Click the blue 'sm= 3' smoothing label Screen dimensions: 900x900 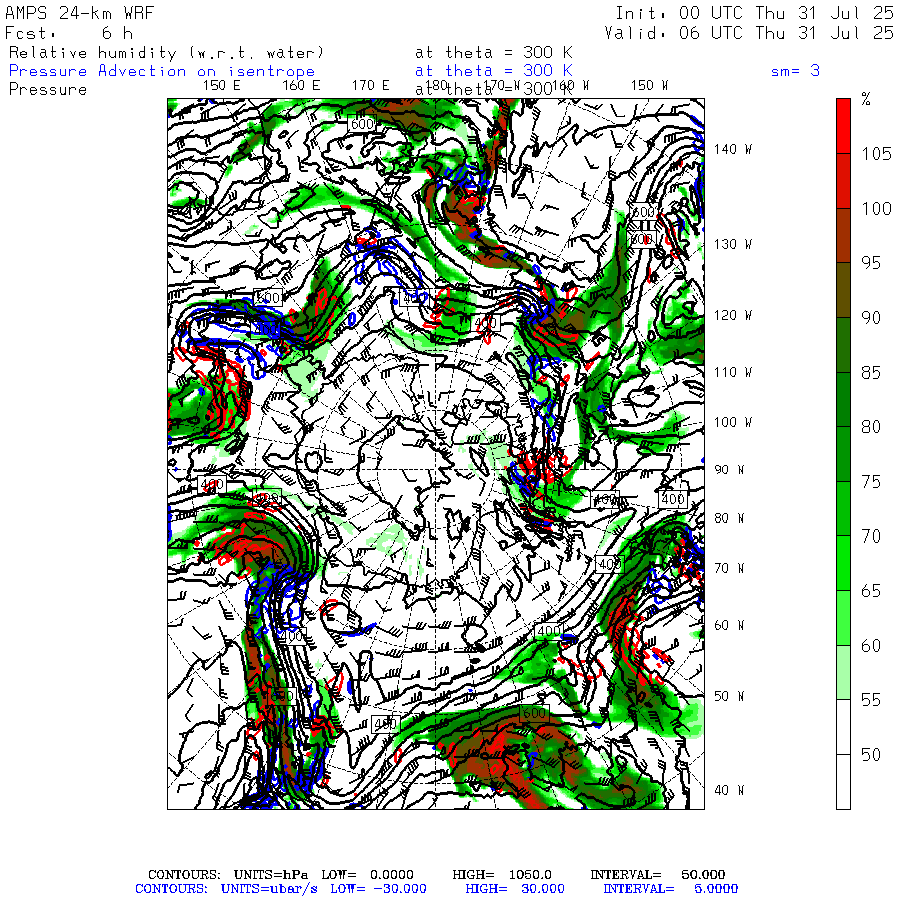pos(795,71)
